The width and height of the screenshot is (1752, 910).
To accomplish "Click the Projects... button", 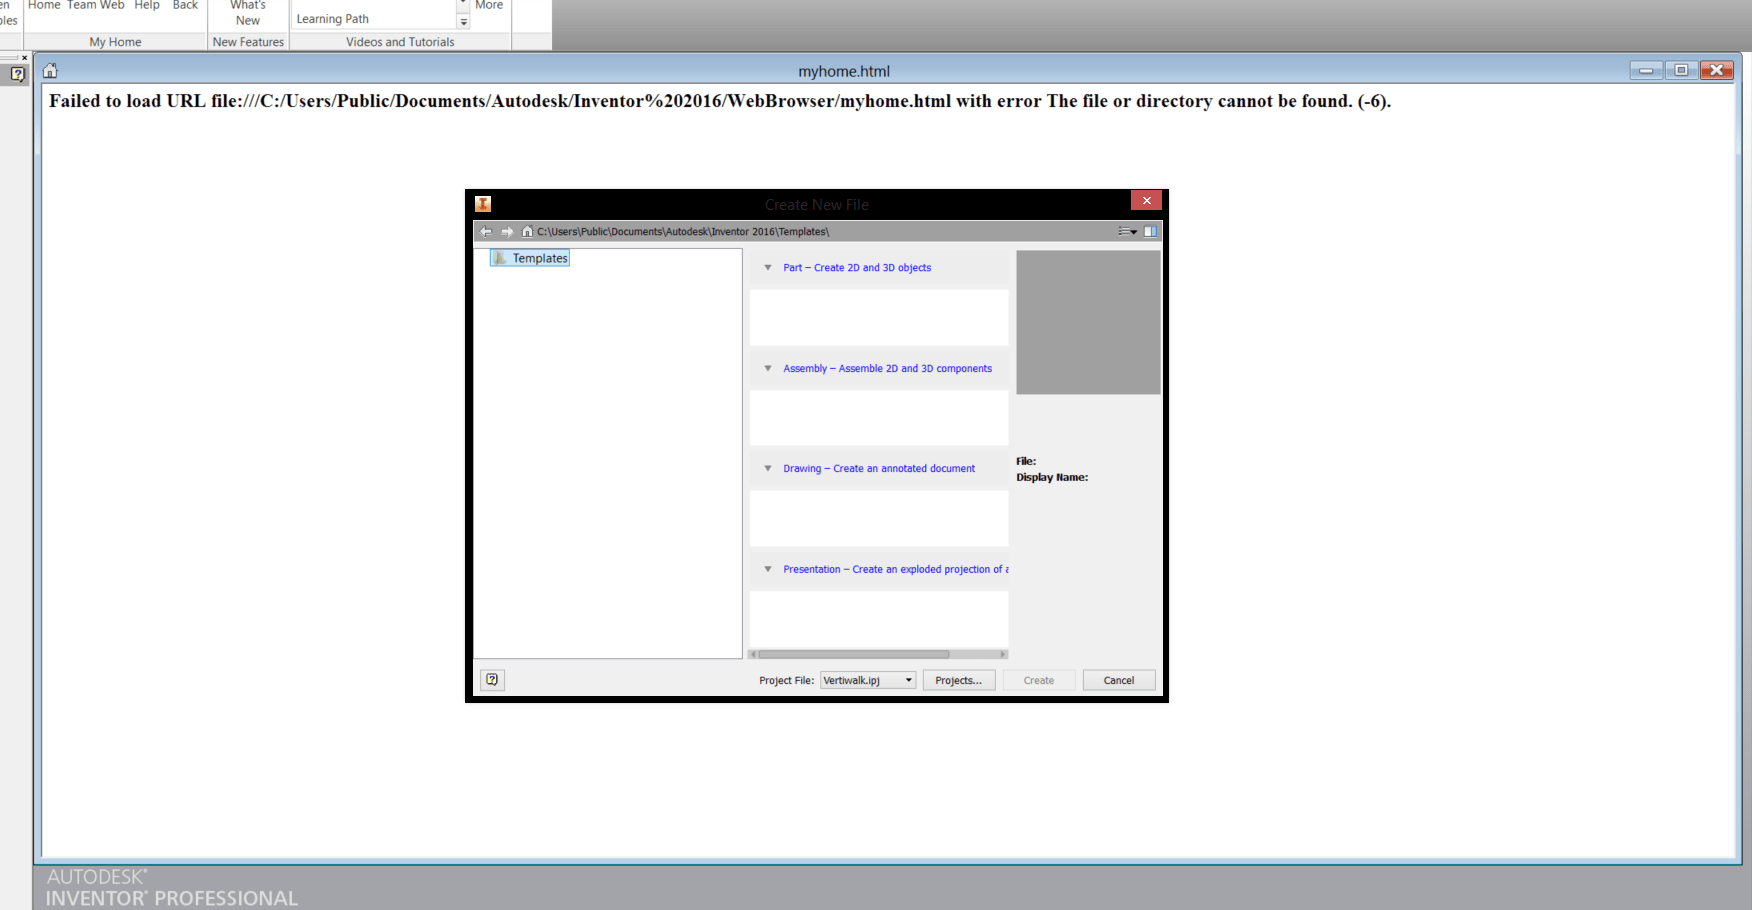I will [x=957, y=680].
